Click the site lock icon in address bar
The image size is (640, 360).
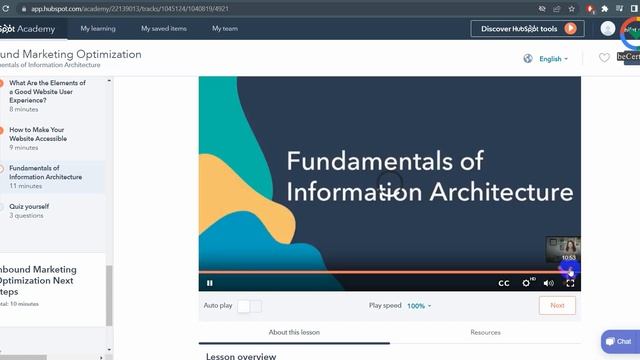[24, 9]
